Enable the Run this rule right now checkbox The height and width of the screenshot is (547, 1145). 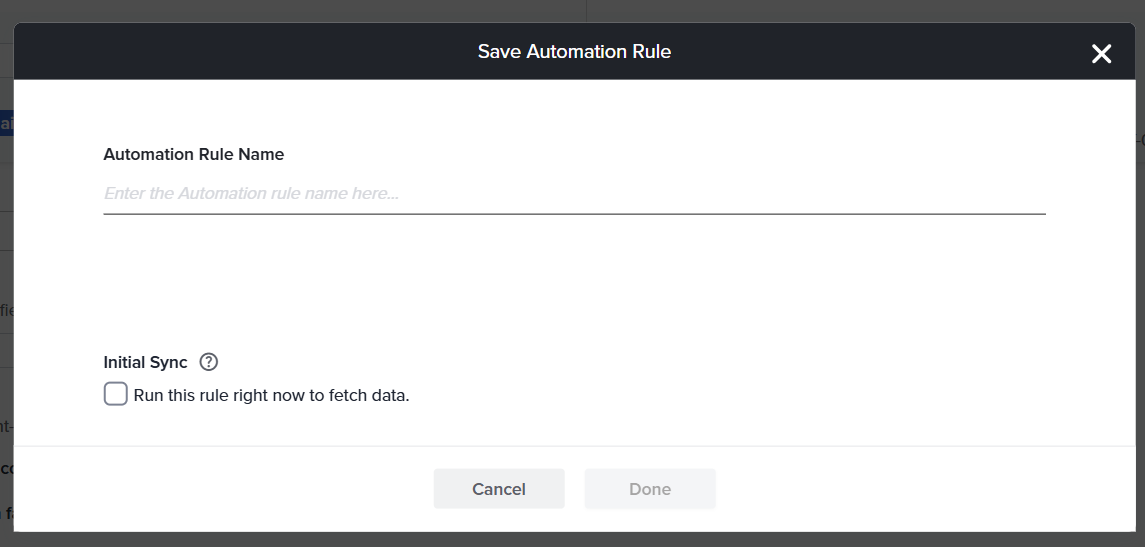(116, 394)
